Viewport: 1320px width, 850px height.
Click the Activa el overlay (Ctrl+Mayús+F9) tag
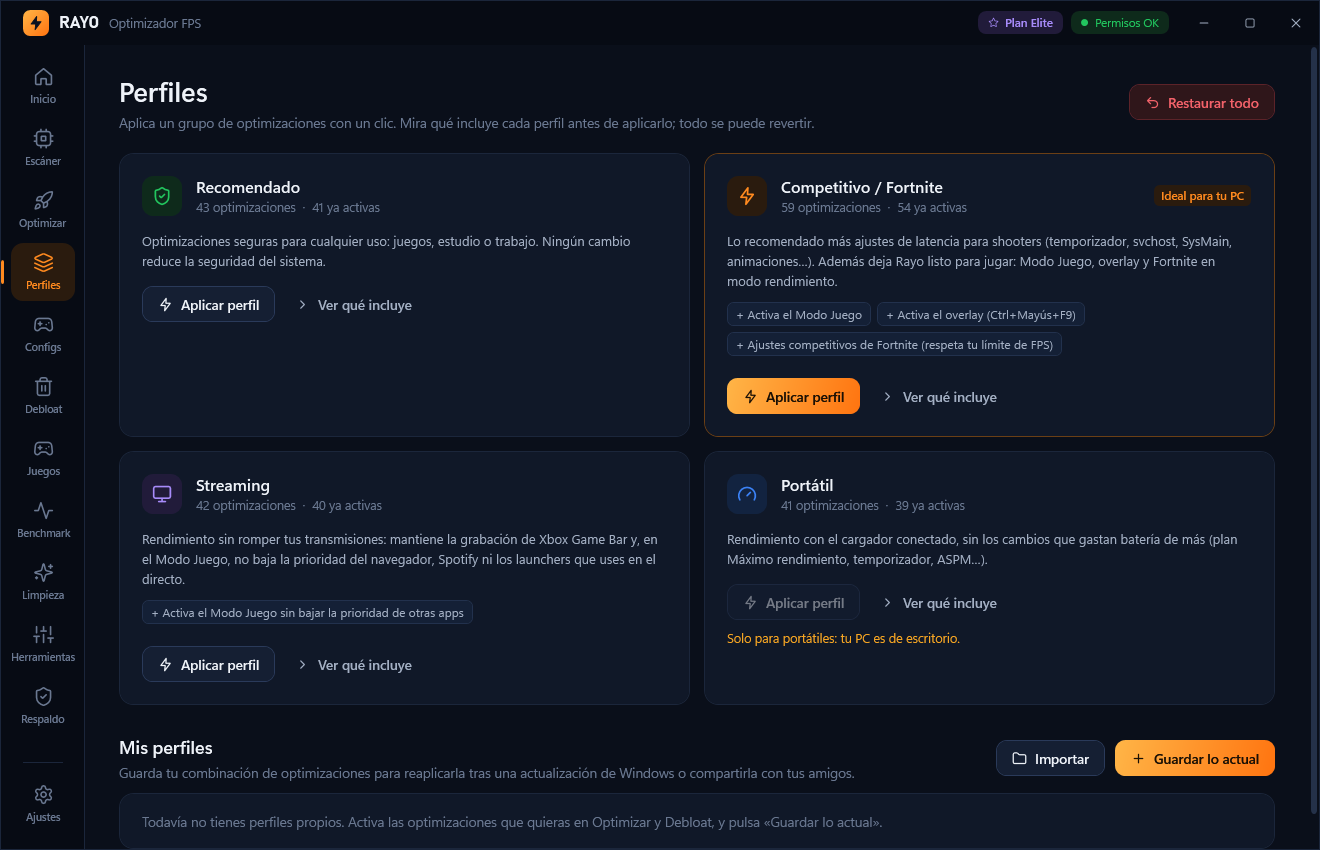coord(981,314)
